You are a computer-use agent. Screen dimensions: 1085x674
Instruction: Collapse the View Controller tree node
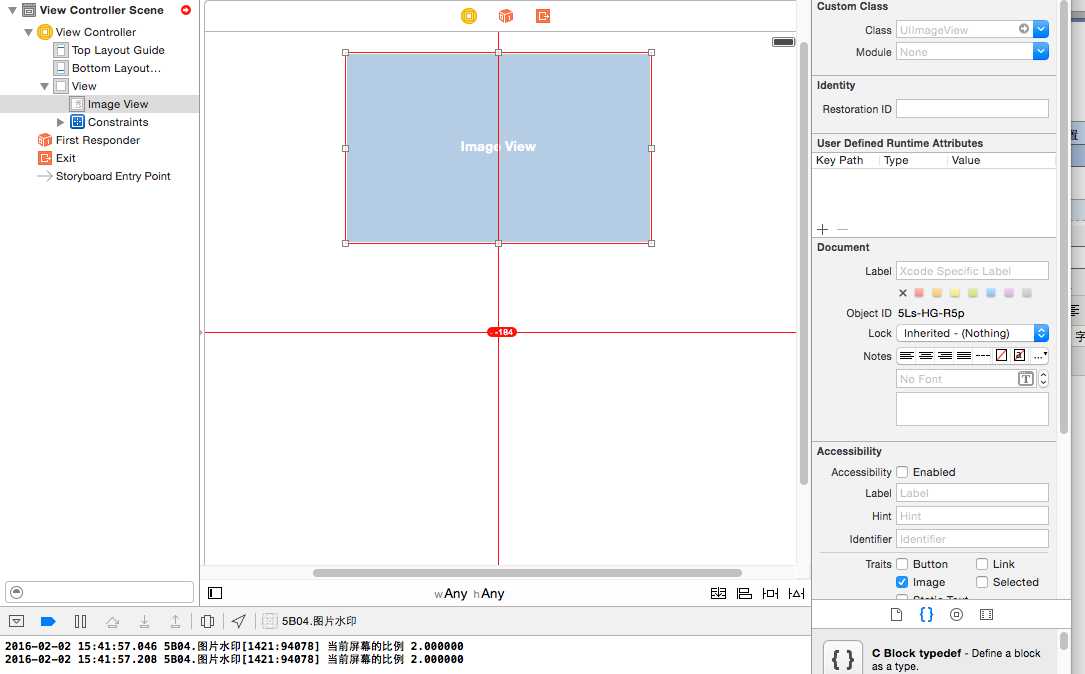(x=28, y=32)
